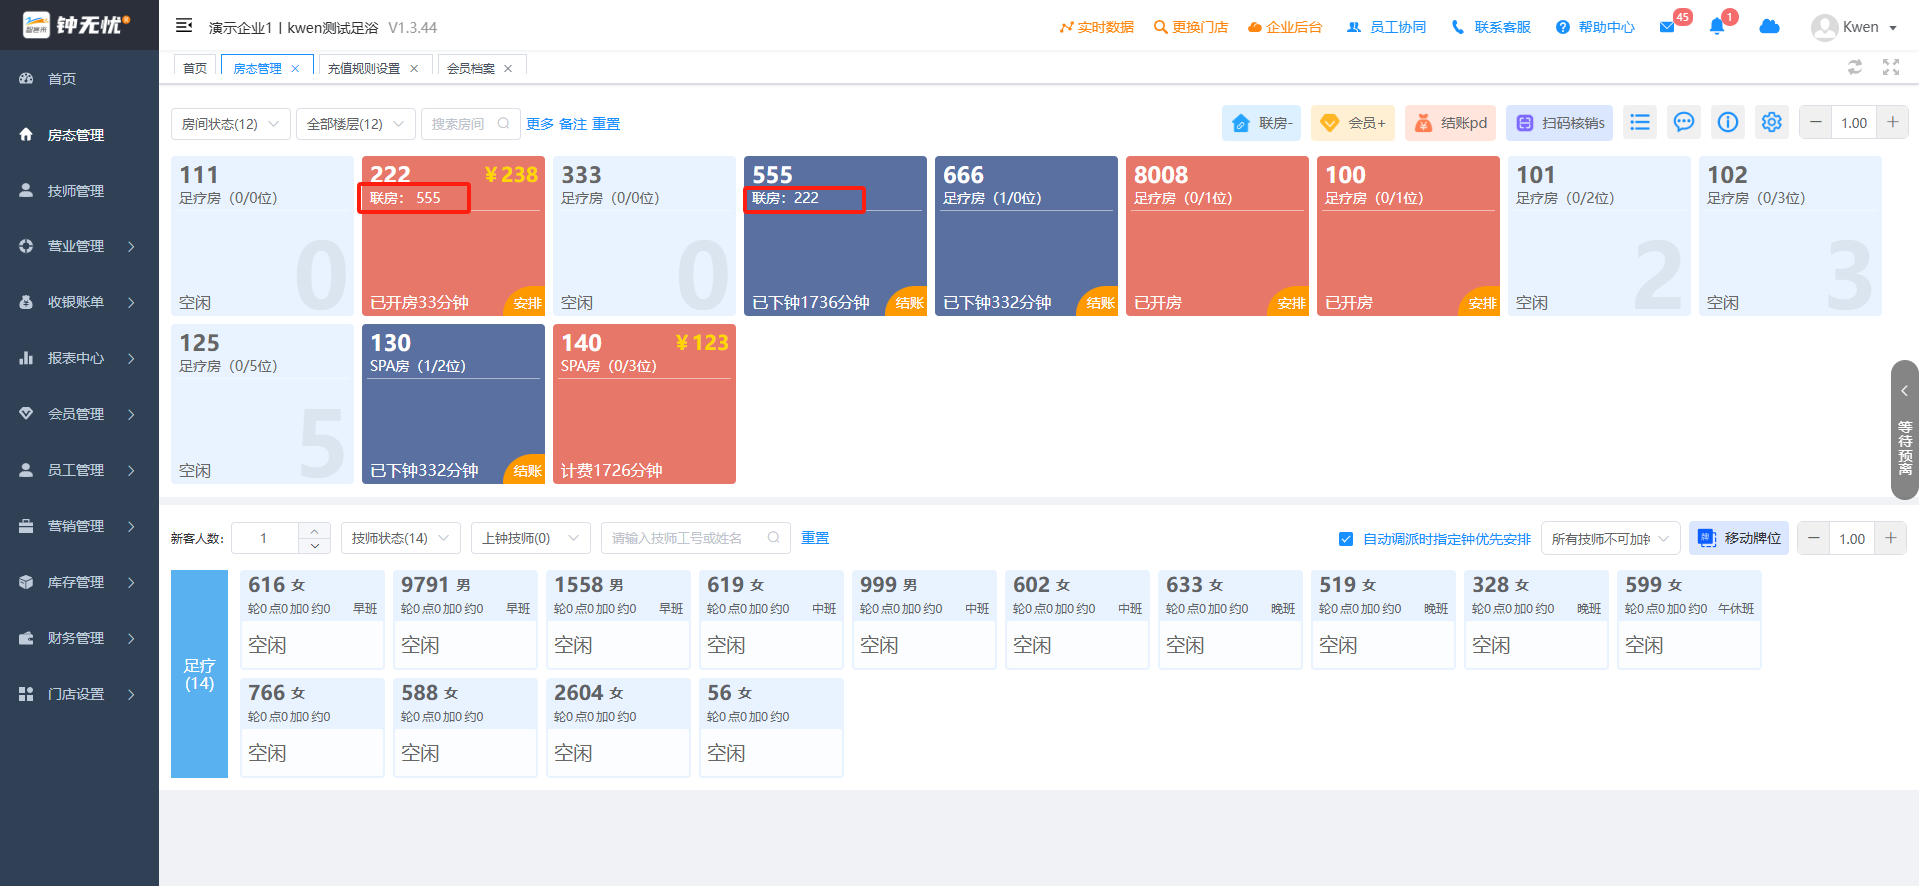The width and height of the screenshot is (1919, 886).
Task: Open Kwen user account dropdown
Action: pyautogui.click(x=1854, y=27)
